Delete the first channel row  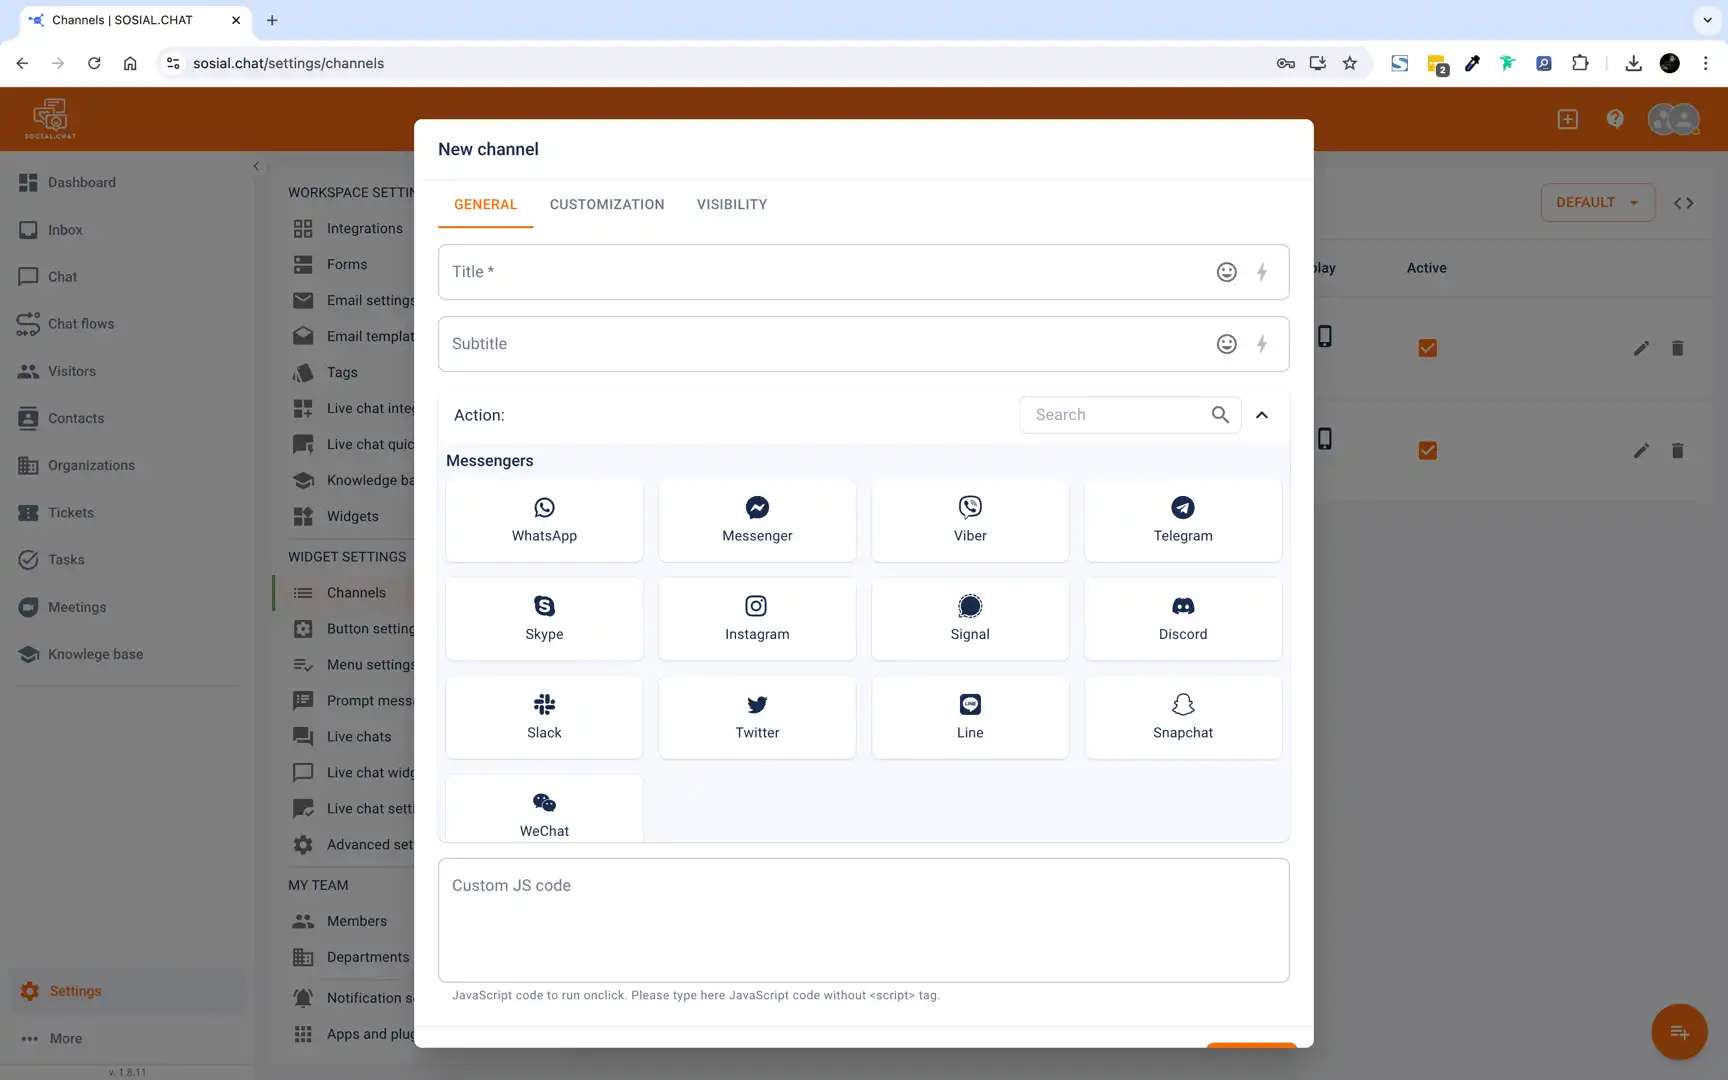tap(1677, 348)
